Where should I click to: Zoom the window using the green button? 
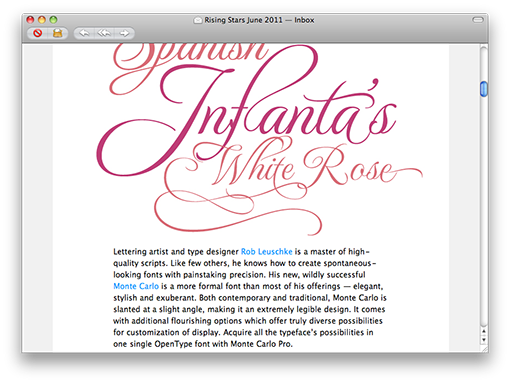point(53,20)
